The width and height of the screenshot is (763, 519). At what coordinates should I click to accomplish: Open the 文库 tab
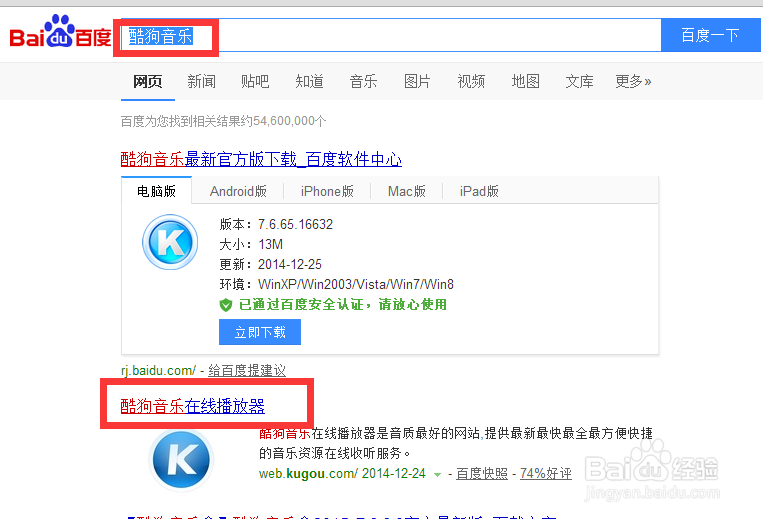(579, 81)
